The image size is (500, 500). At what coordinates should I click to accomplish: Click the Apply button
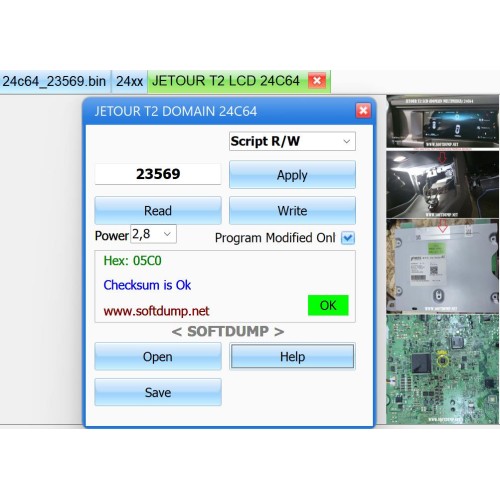292,175
